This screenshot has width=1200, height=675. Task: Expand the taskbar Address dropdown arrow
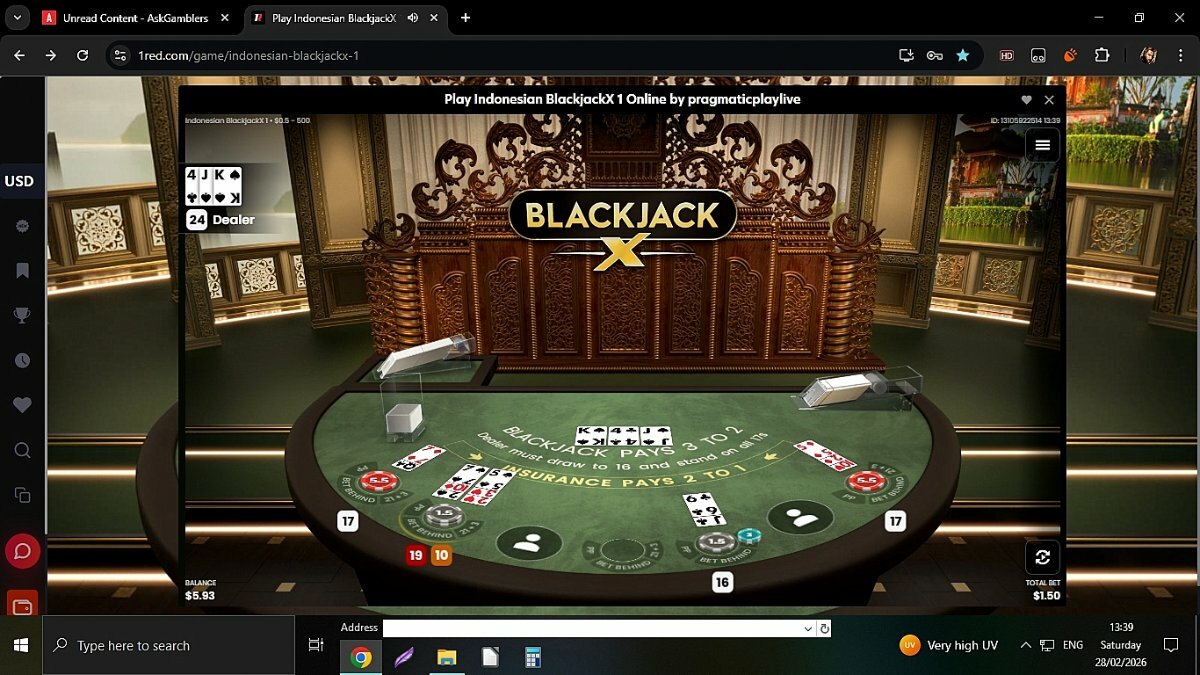[x=808, y=628]
